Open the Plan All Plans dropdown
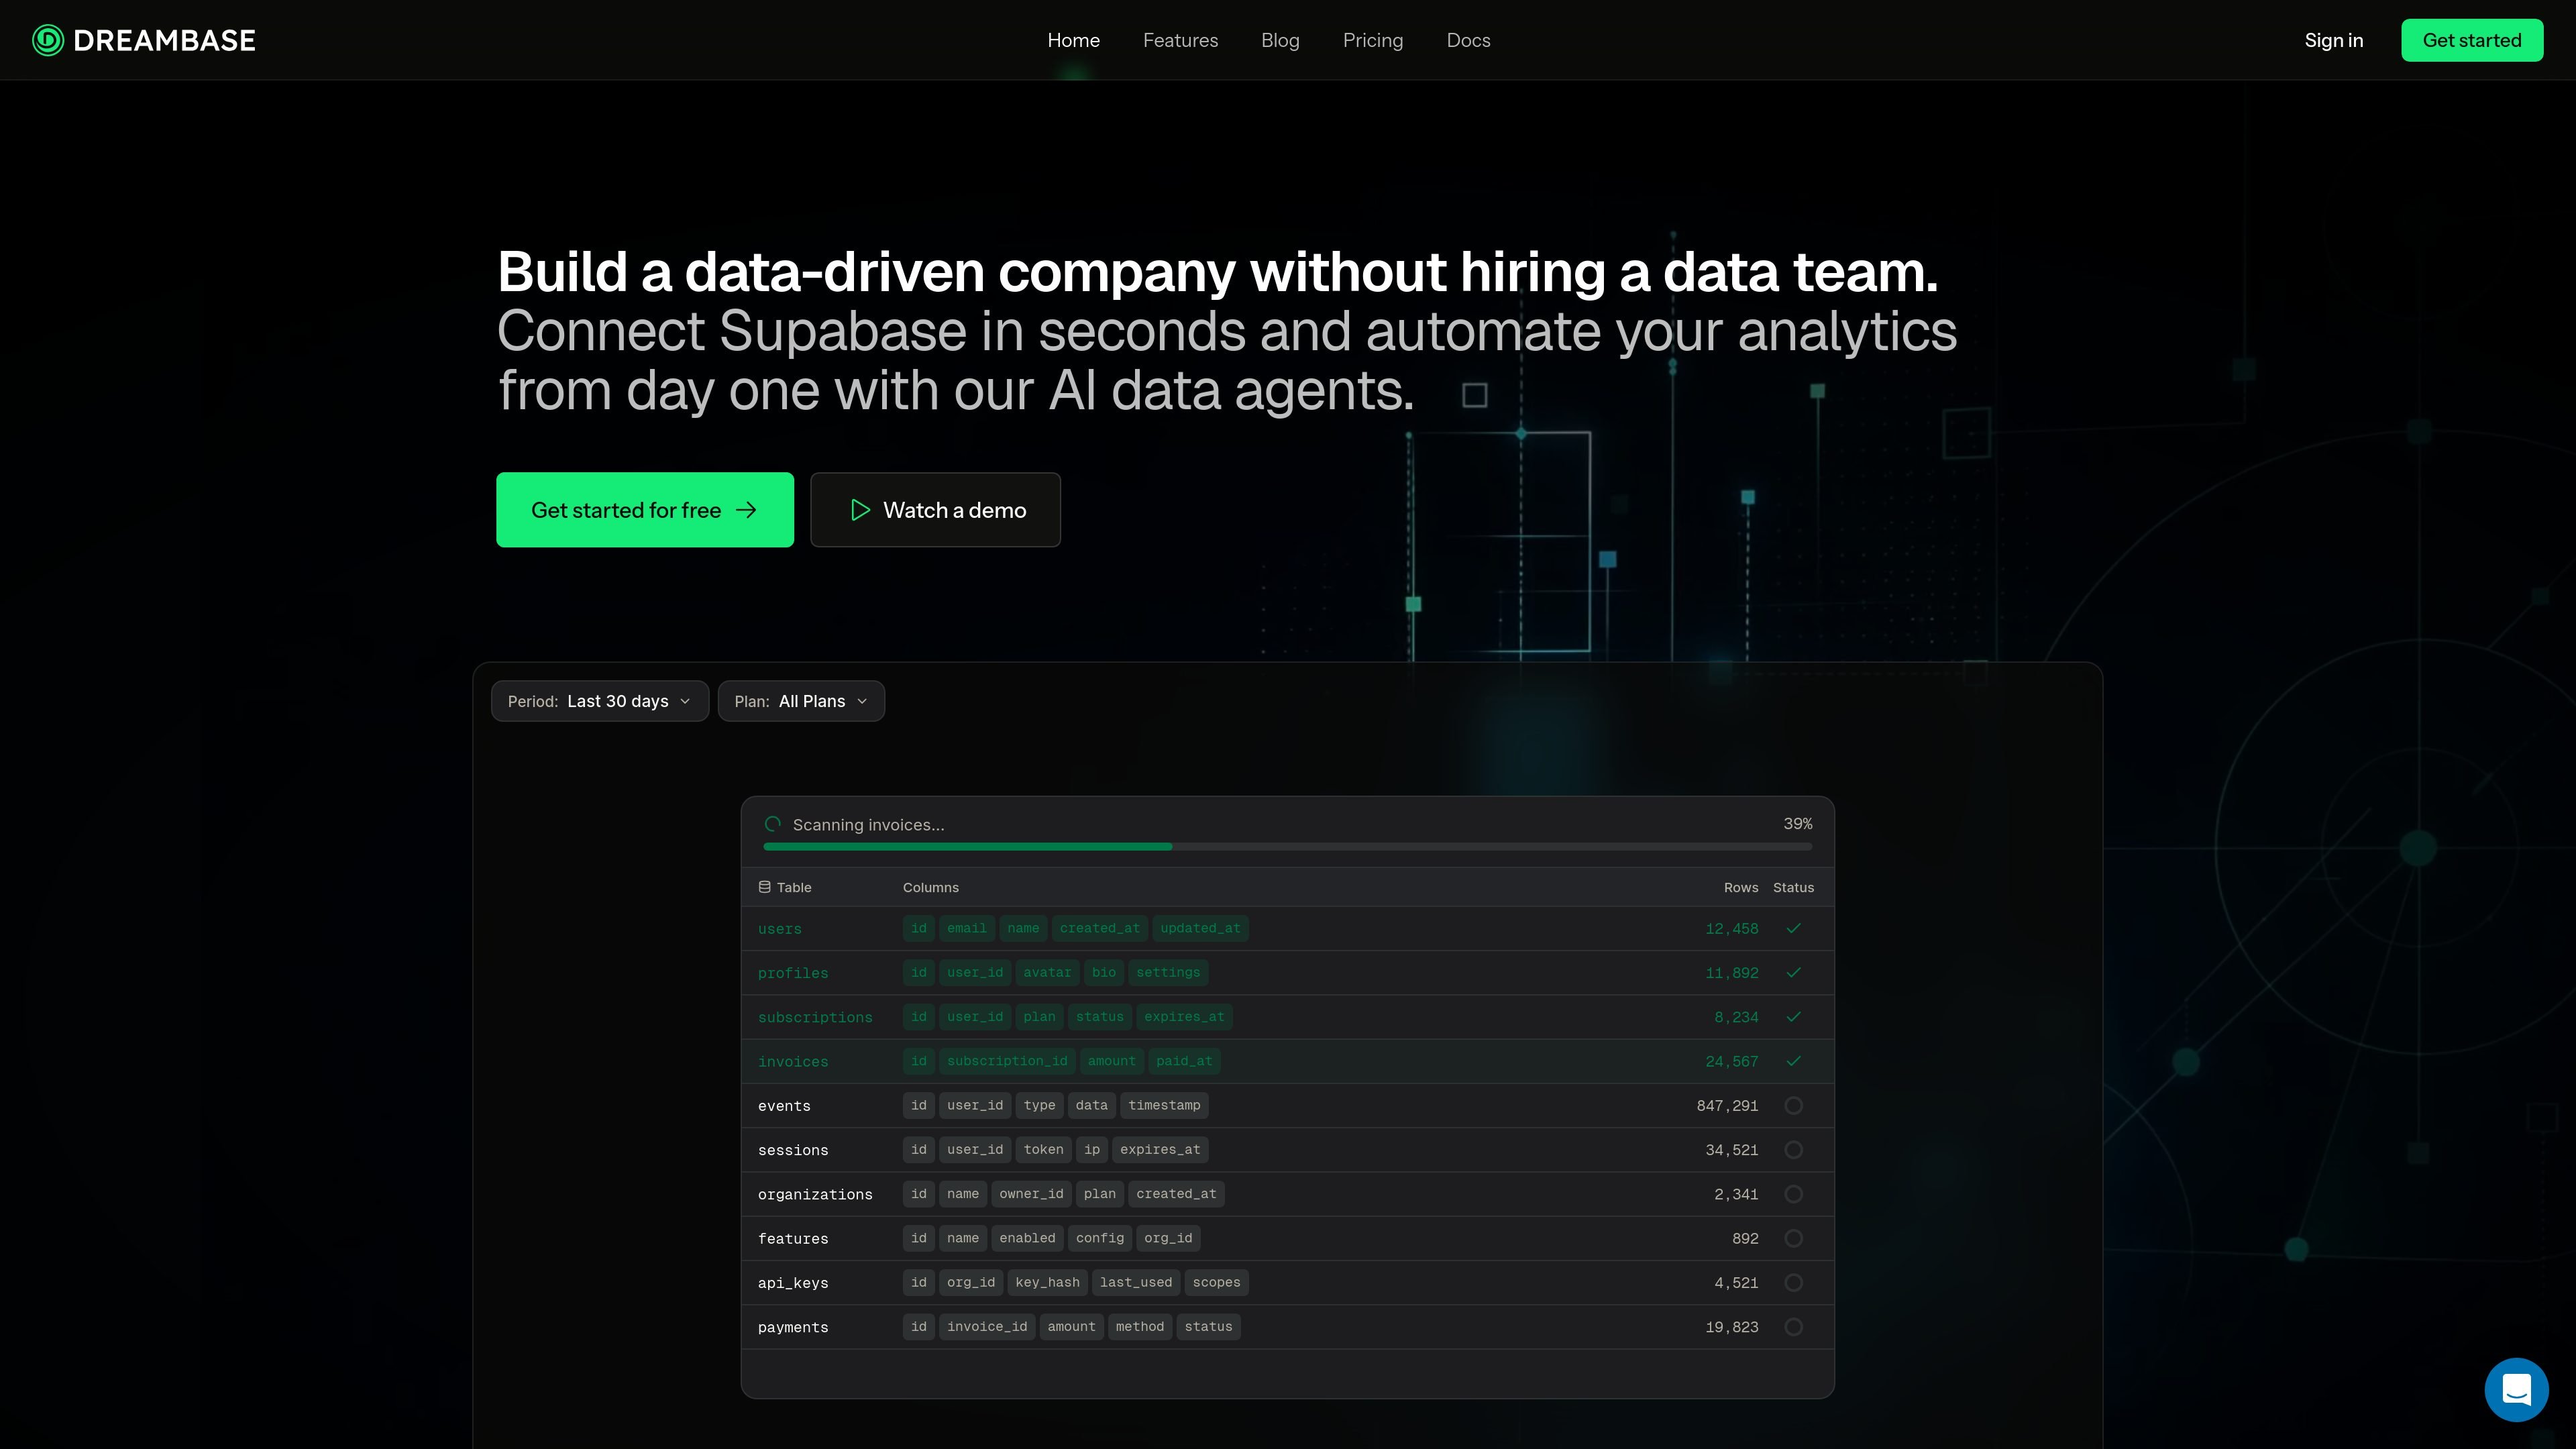This screenshot has width=2576, height=1449. [x=801, y=701]
